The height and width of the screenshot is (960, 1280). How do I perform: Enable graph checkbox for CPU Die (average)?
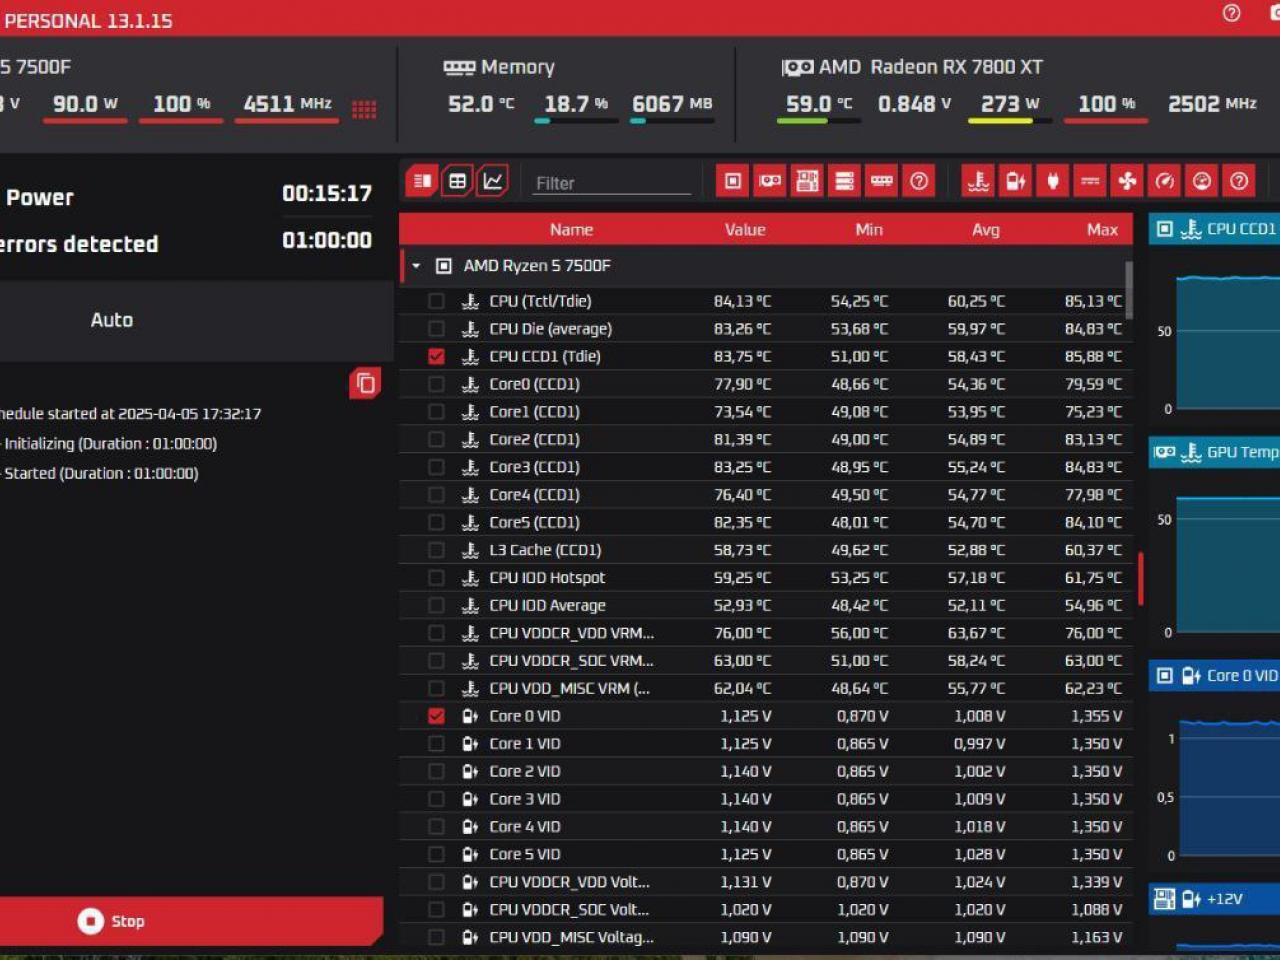436,329
